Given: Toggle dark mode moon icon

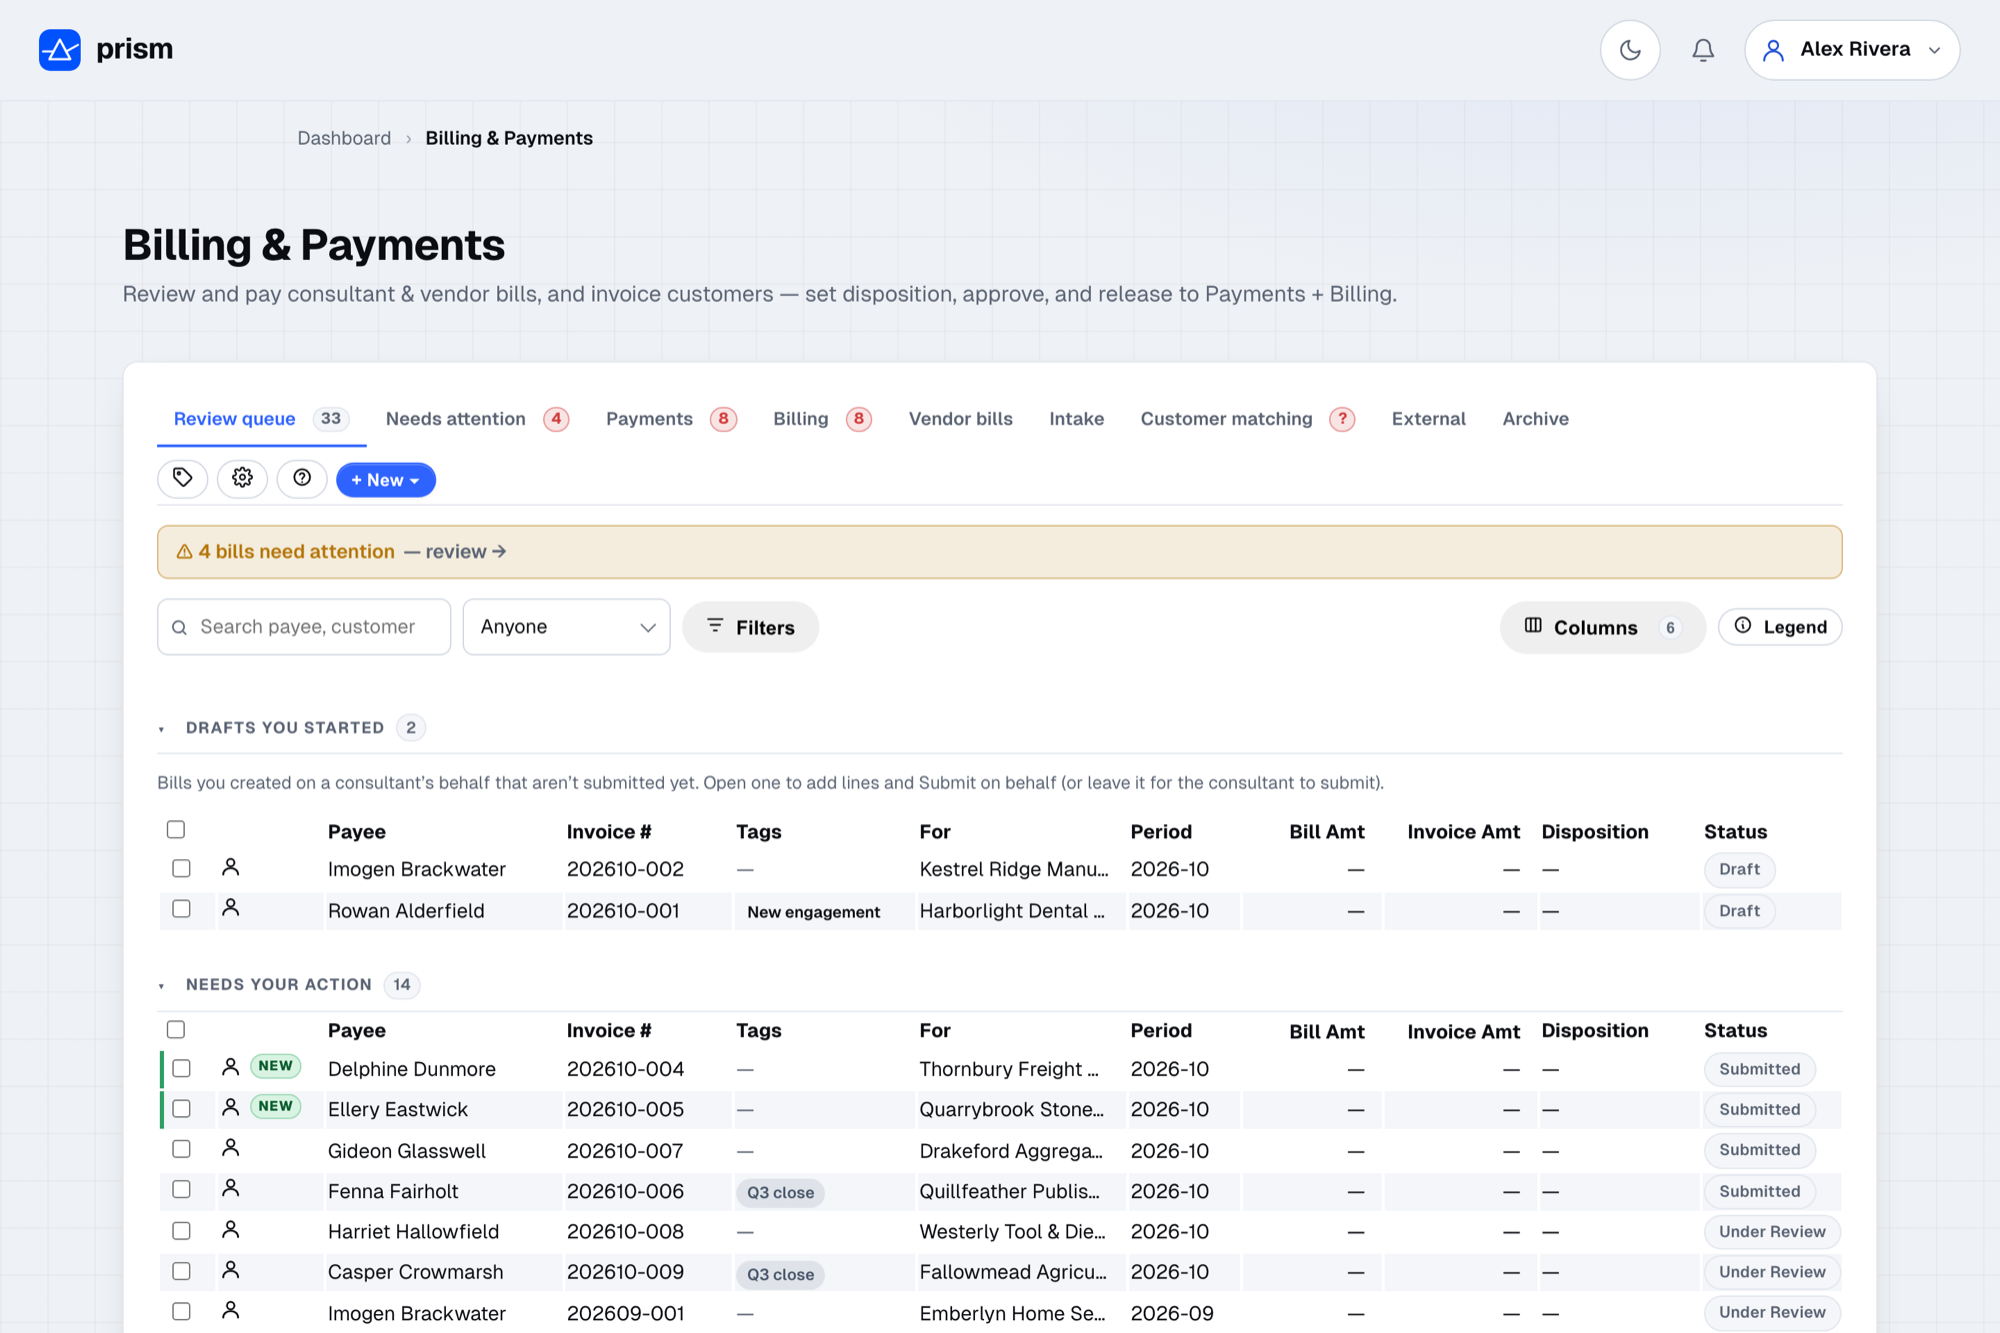Looking at the screenshot, I should [1630, 50].
